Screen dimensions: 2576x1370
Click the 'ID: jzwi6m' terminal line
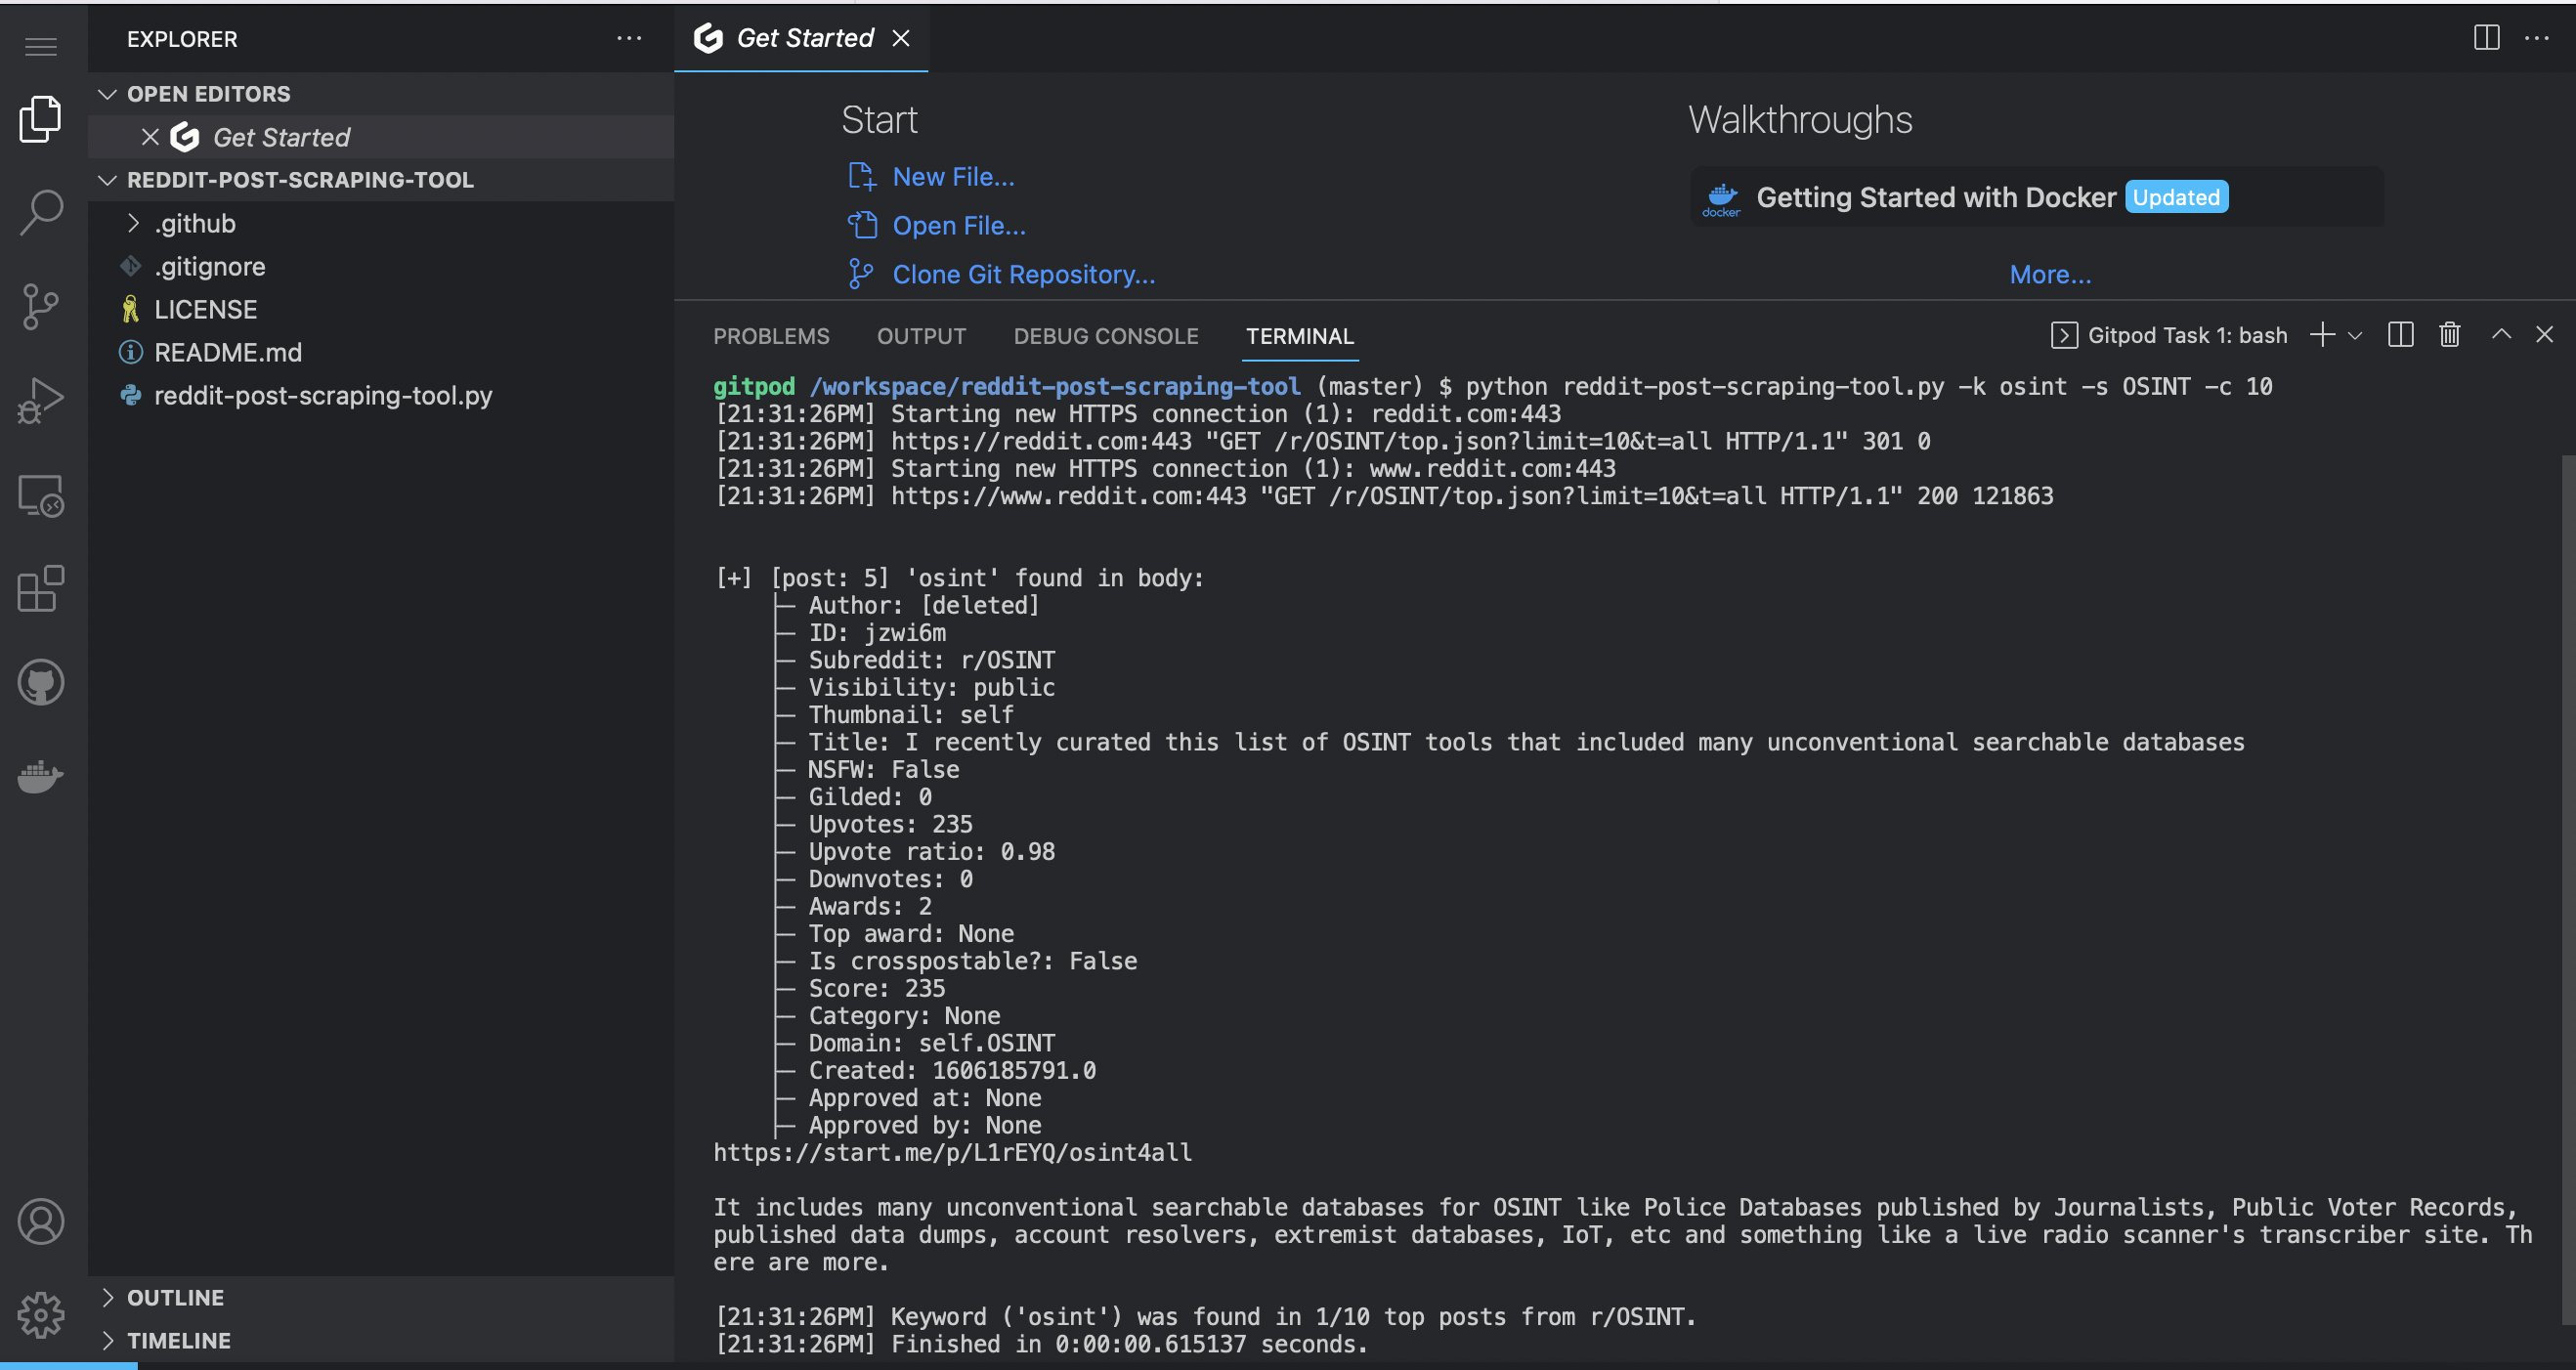877,633
